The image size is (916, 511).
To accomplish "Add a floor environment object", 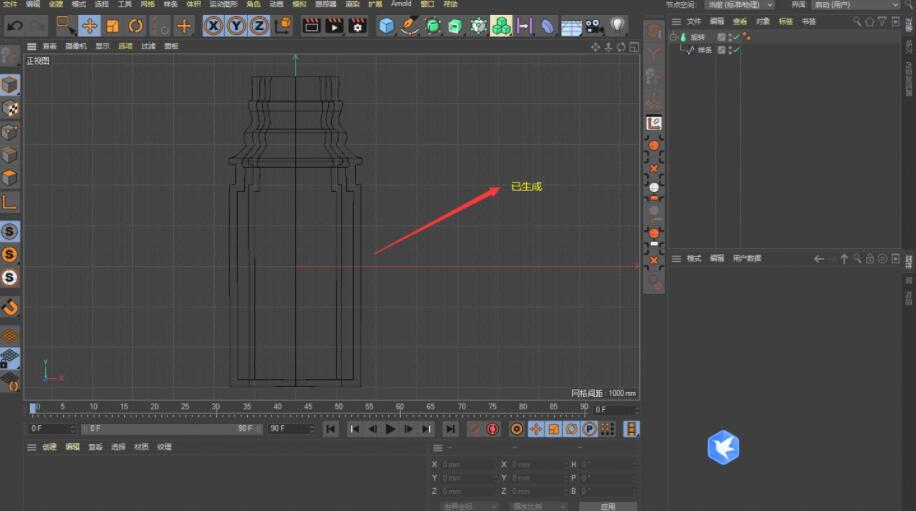I will pos(571,26).
